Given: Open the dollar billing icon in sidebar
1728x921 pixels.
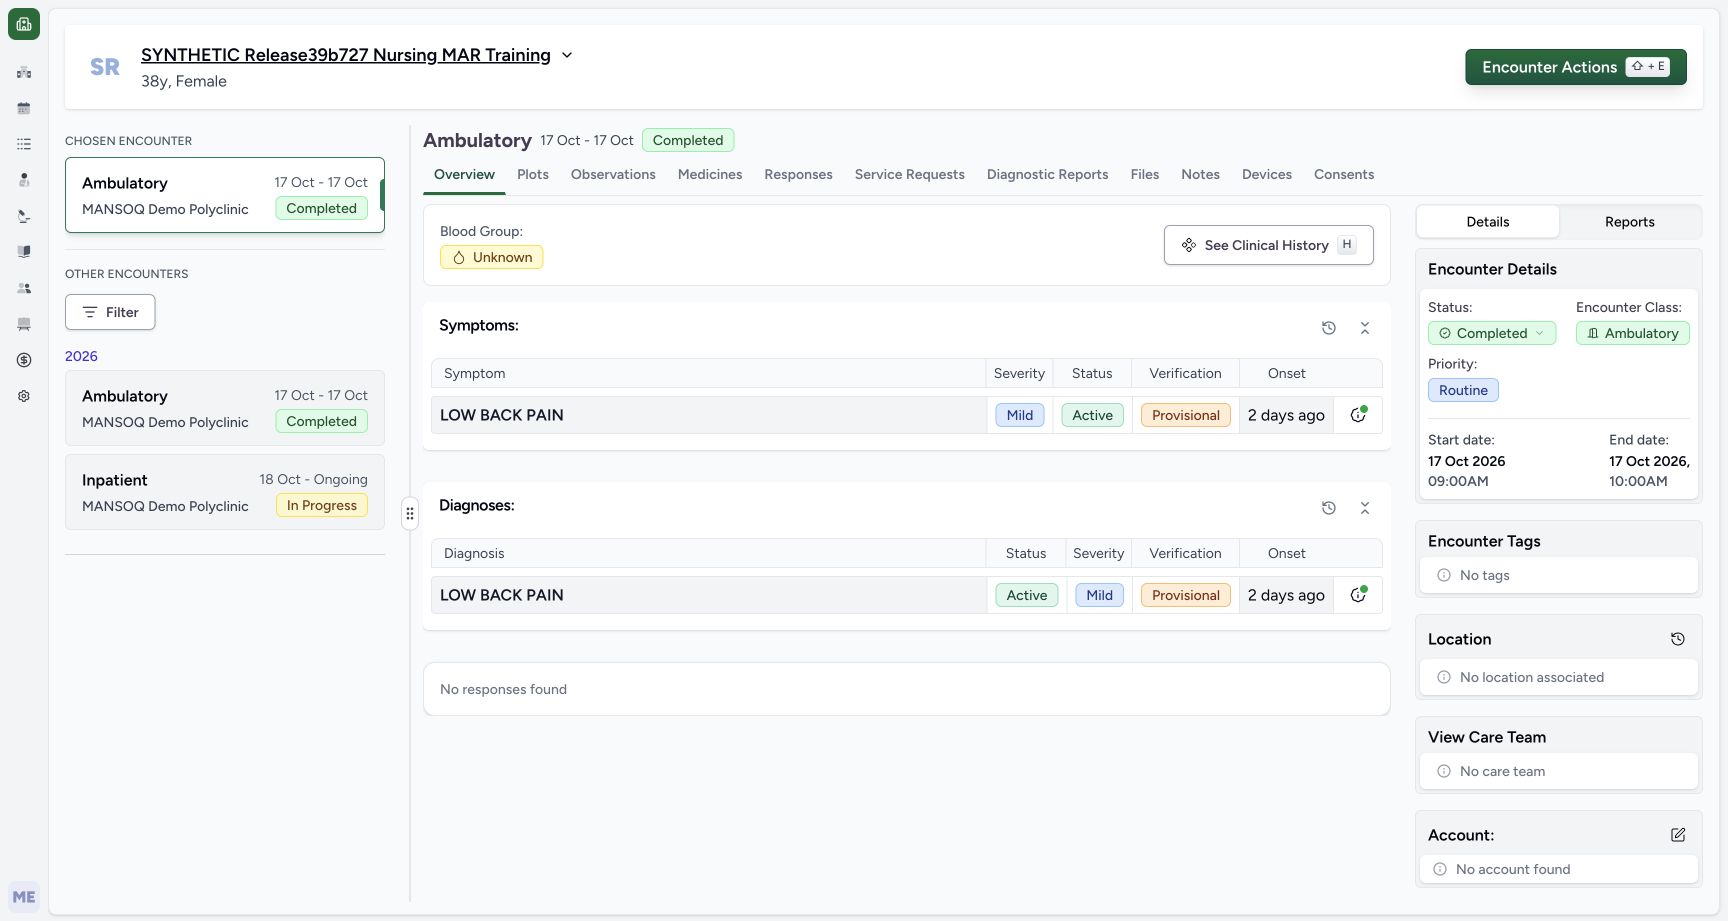Looking at the screenshot, I should pyautogui.click(x=24, y=360).
